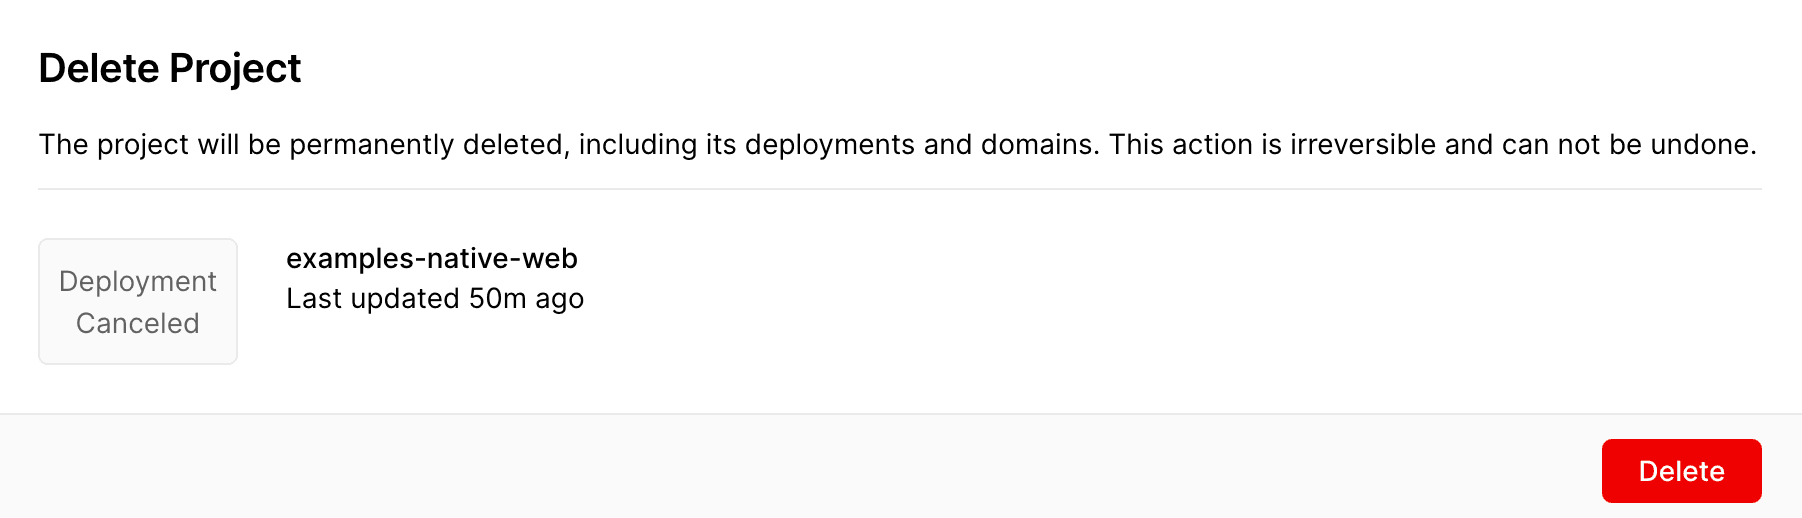The image size is (1802, 518).
Task: Click the 'Last updated 50m ago' text
Action: [x=434, y=299]
